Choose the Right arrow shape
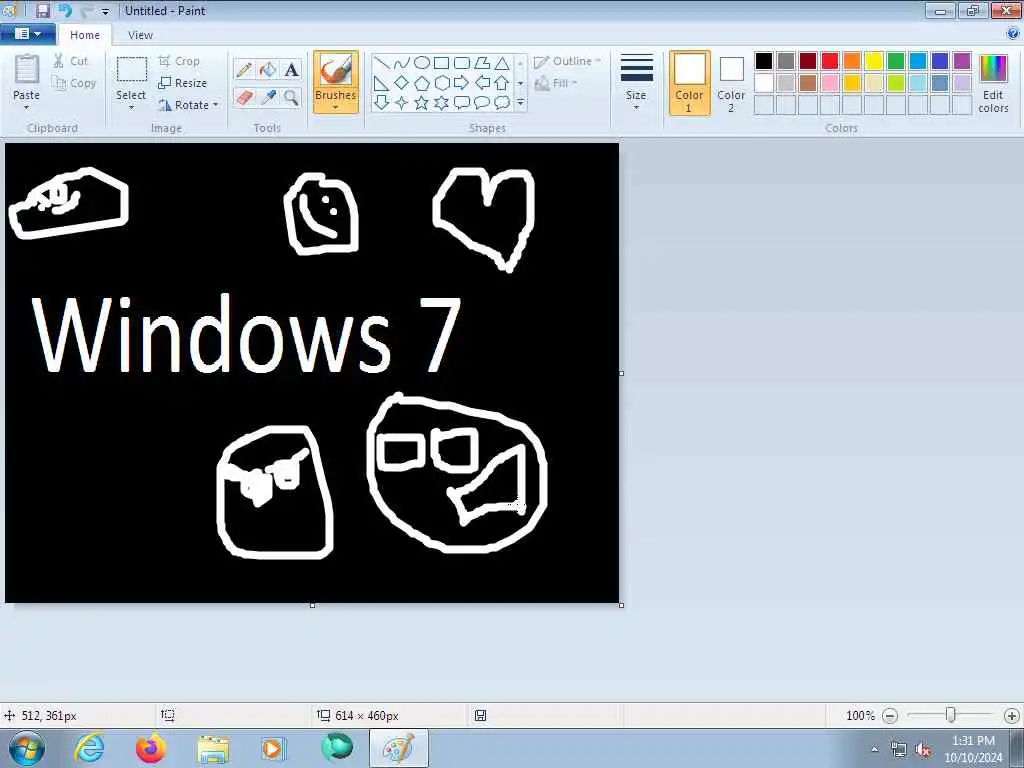Image resolution: width=1024 pixels, height=768 pixels. (x=462, y=83)
